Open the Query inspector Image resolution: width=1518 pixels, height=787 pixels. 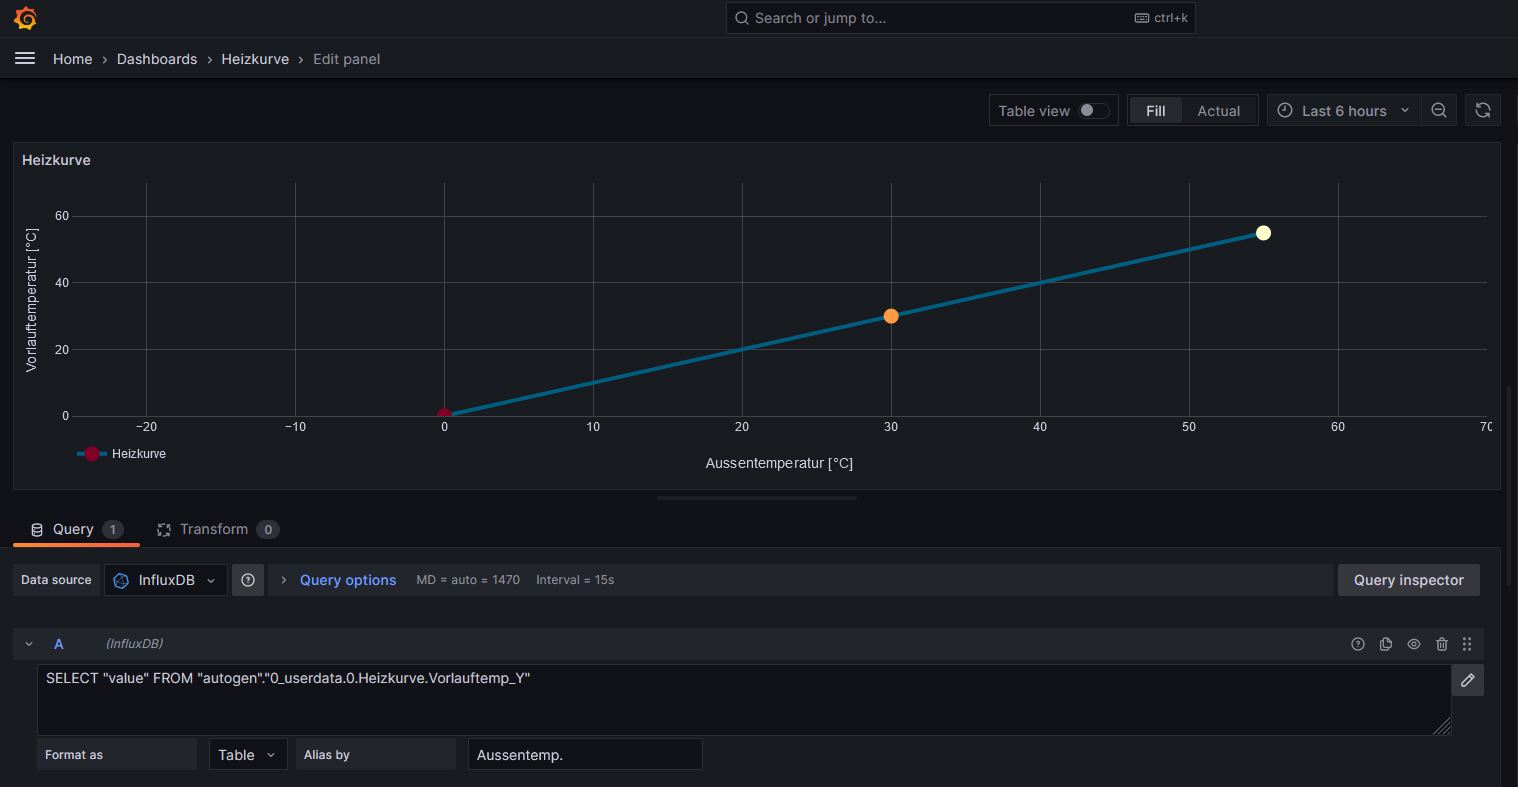(x=1408, y=580)
